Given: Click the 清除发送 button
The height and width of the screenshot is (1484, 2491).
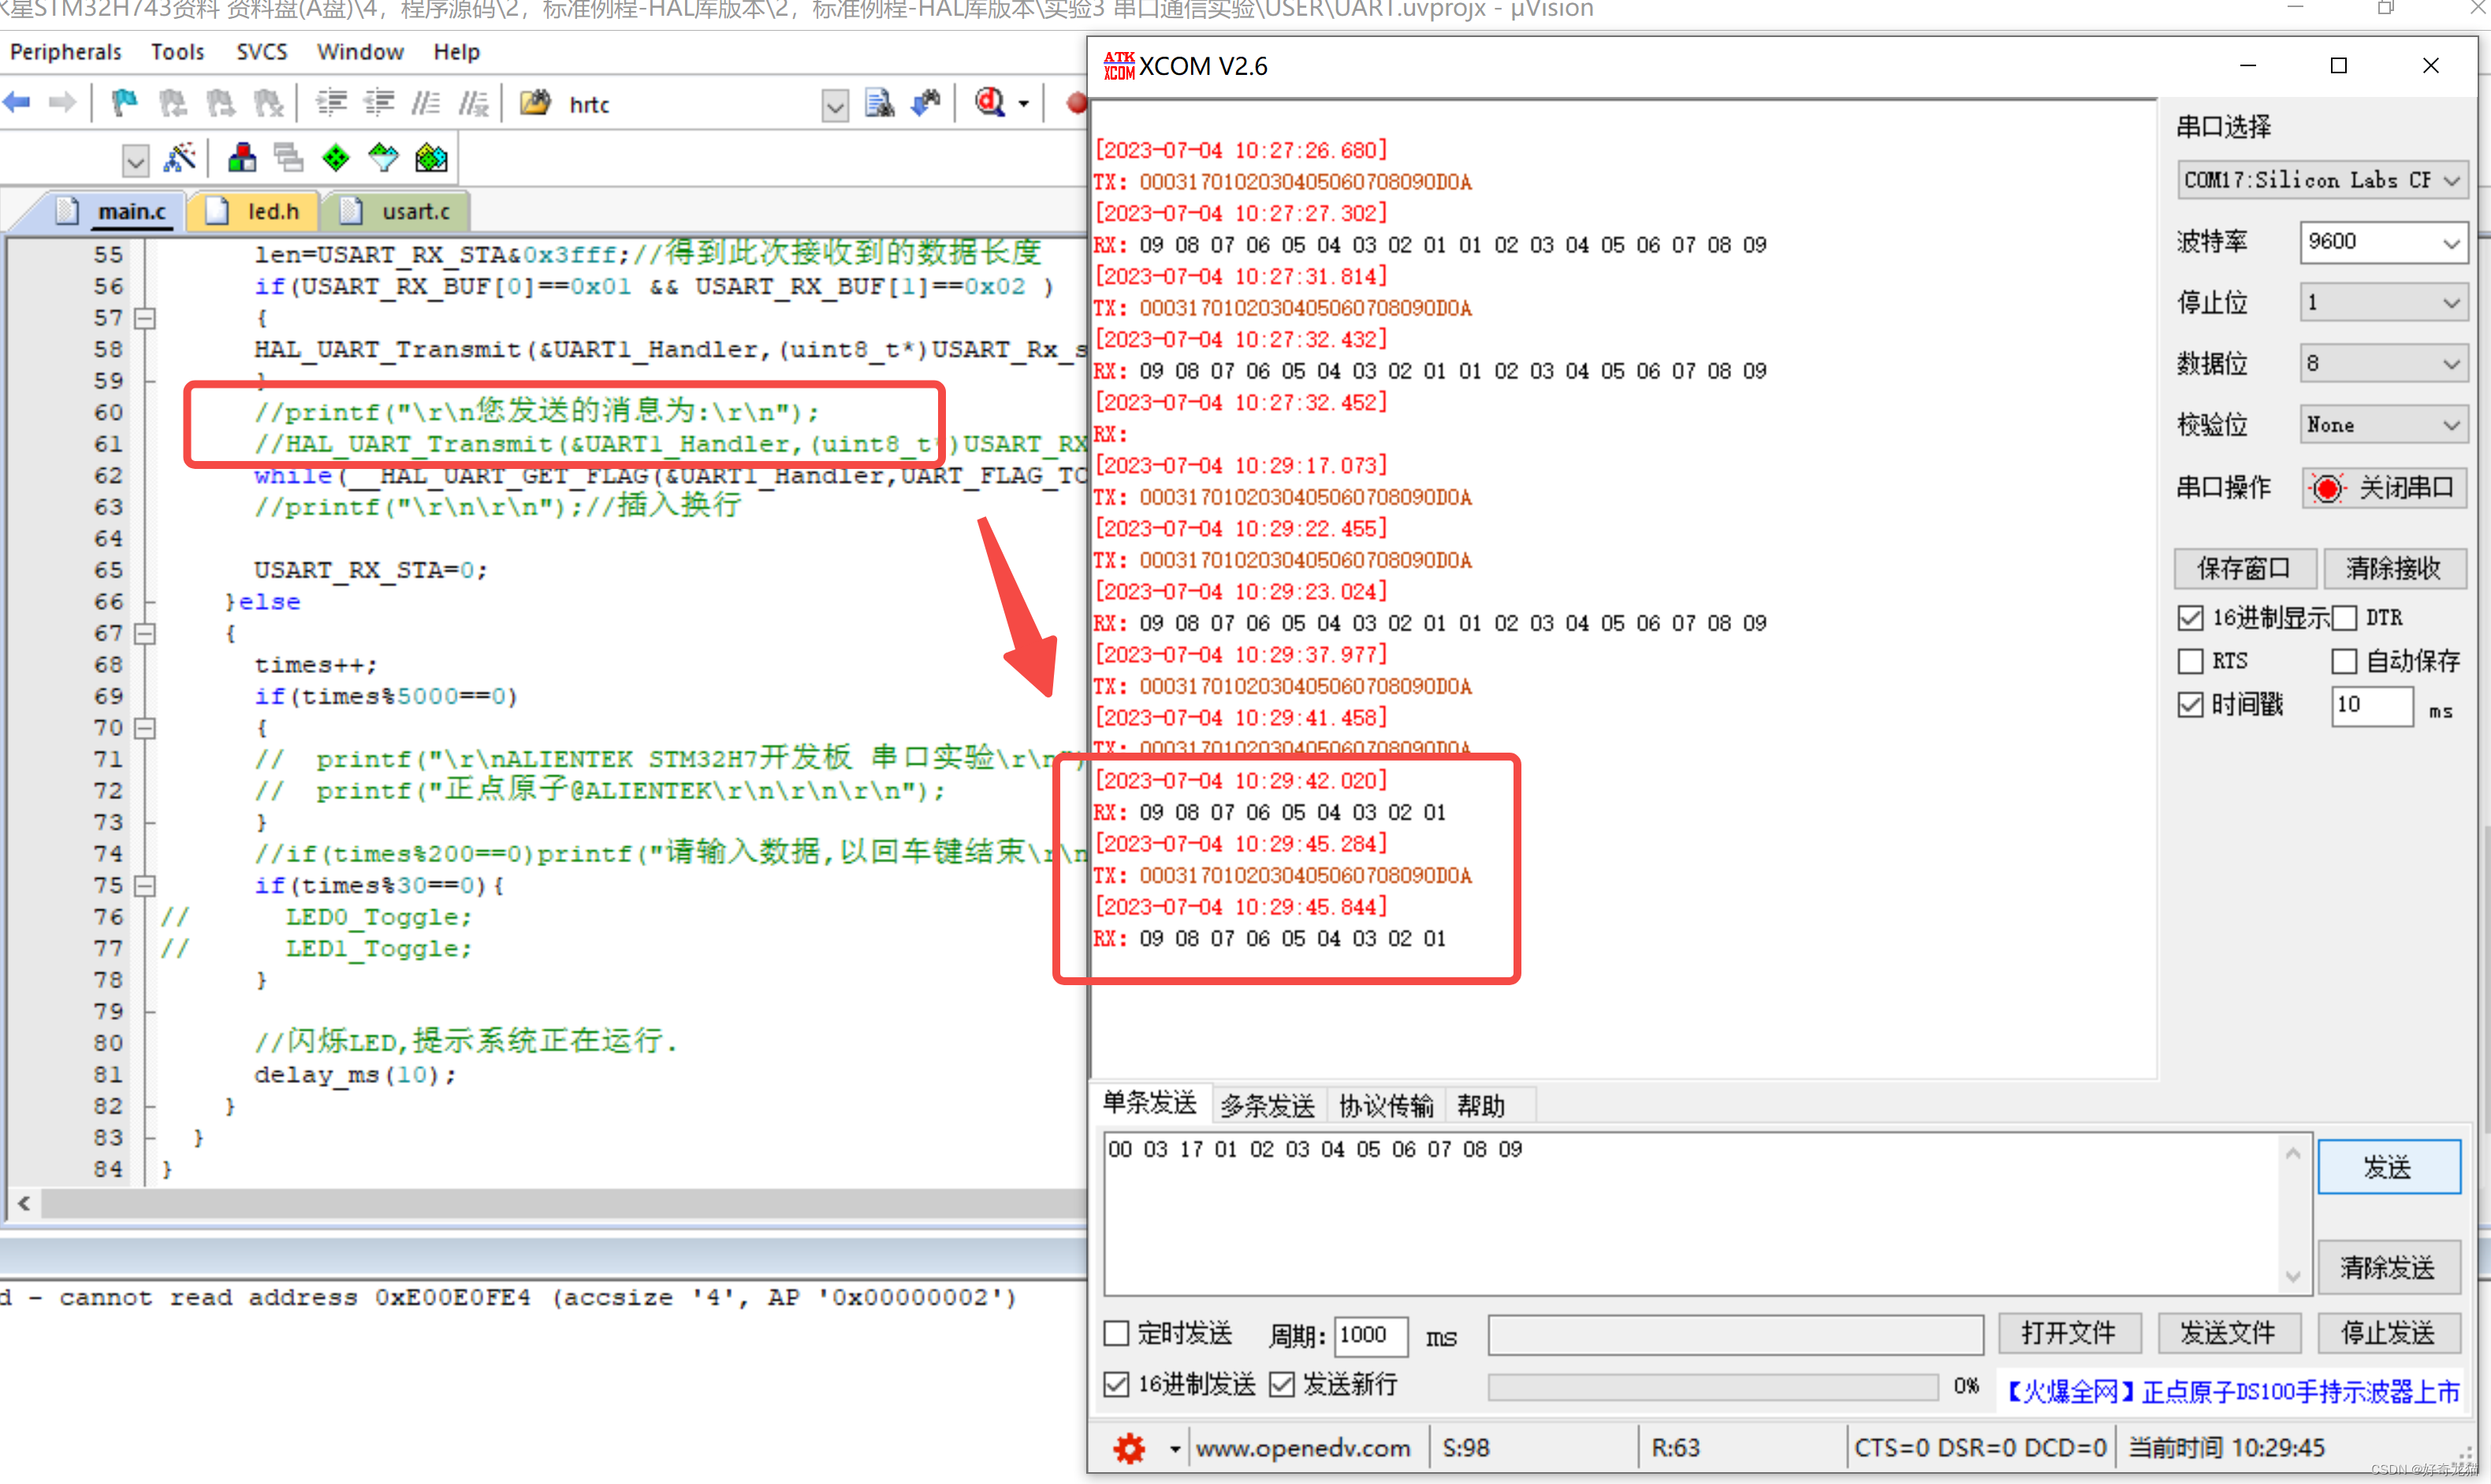Looking at the screenshot, I should pos(2388,1267).
